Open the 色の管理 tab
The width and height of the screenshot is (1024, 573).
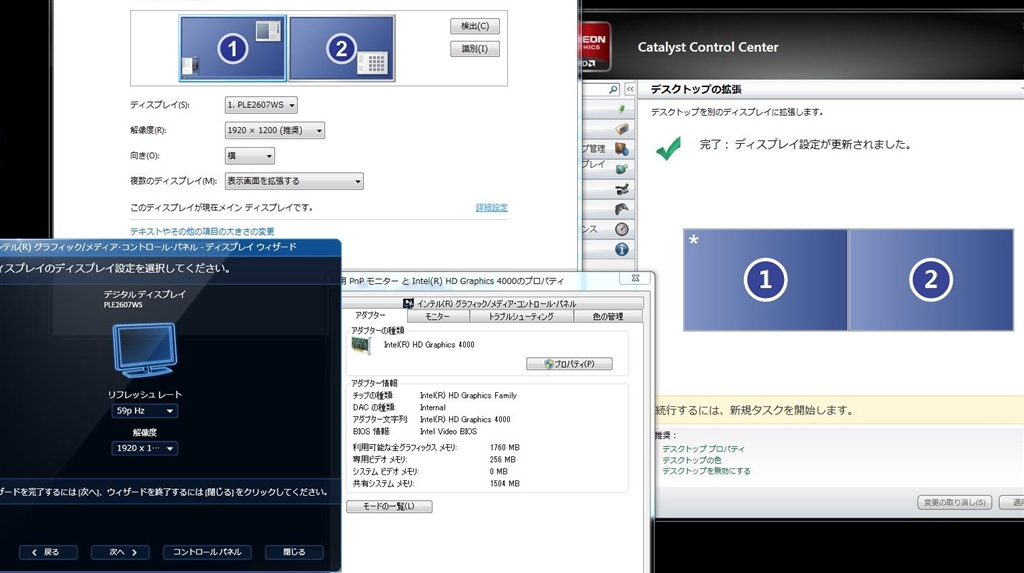(607, 316)
